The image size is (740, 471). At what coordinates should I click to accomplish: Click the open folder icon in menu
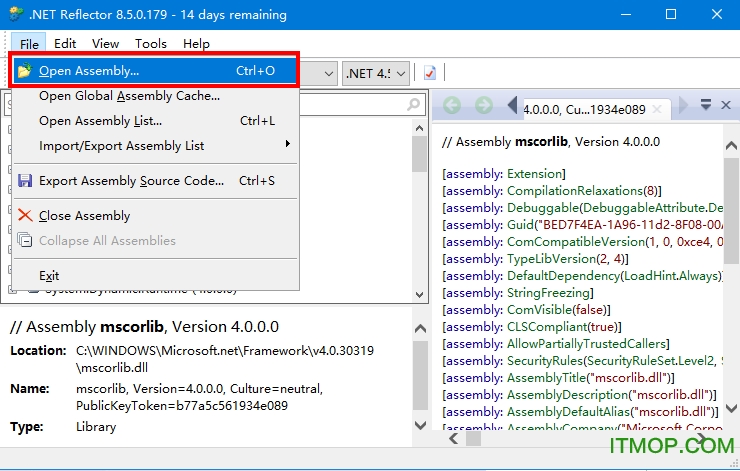pyautogui.click(x=25, y=71)
